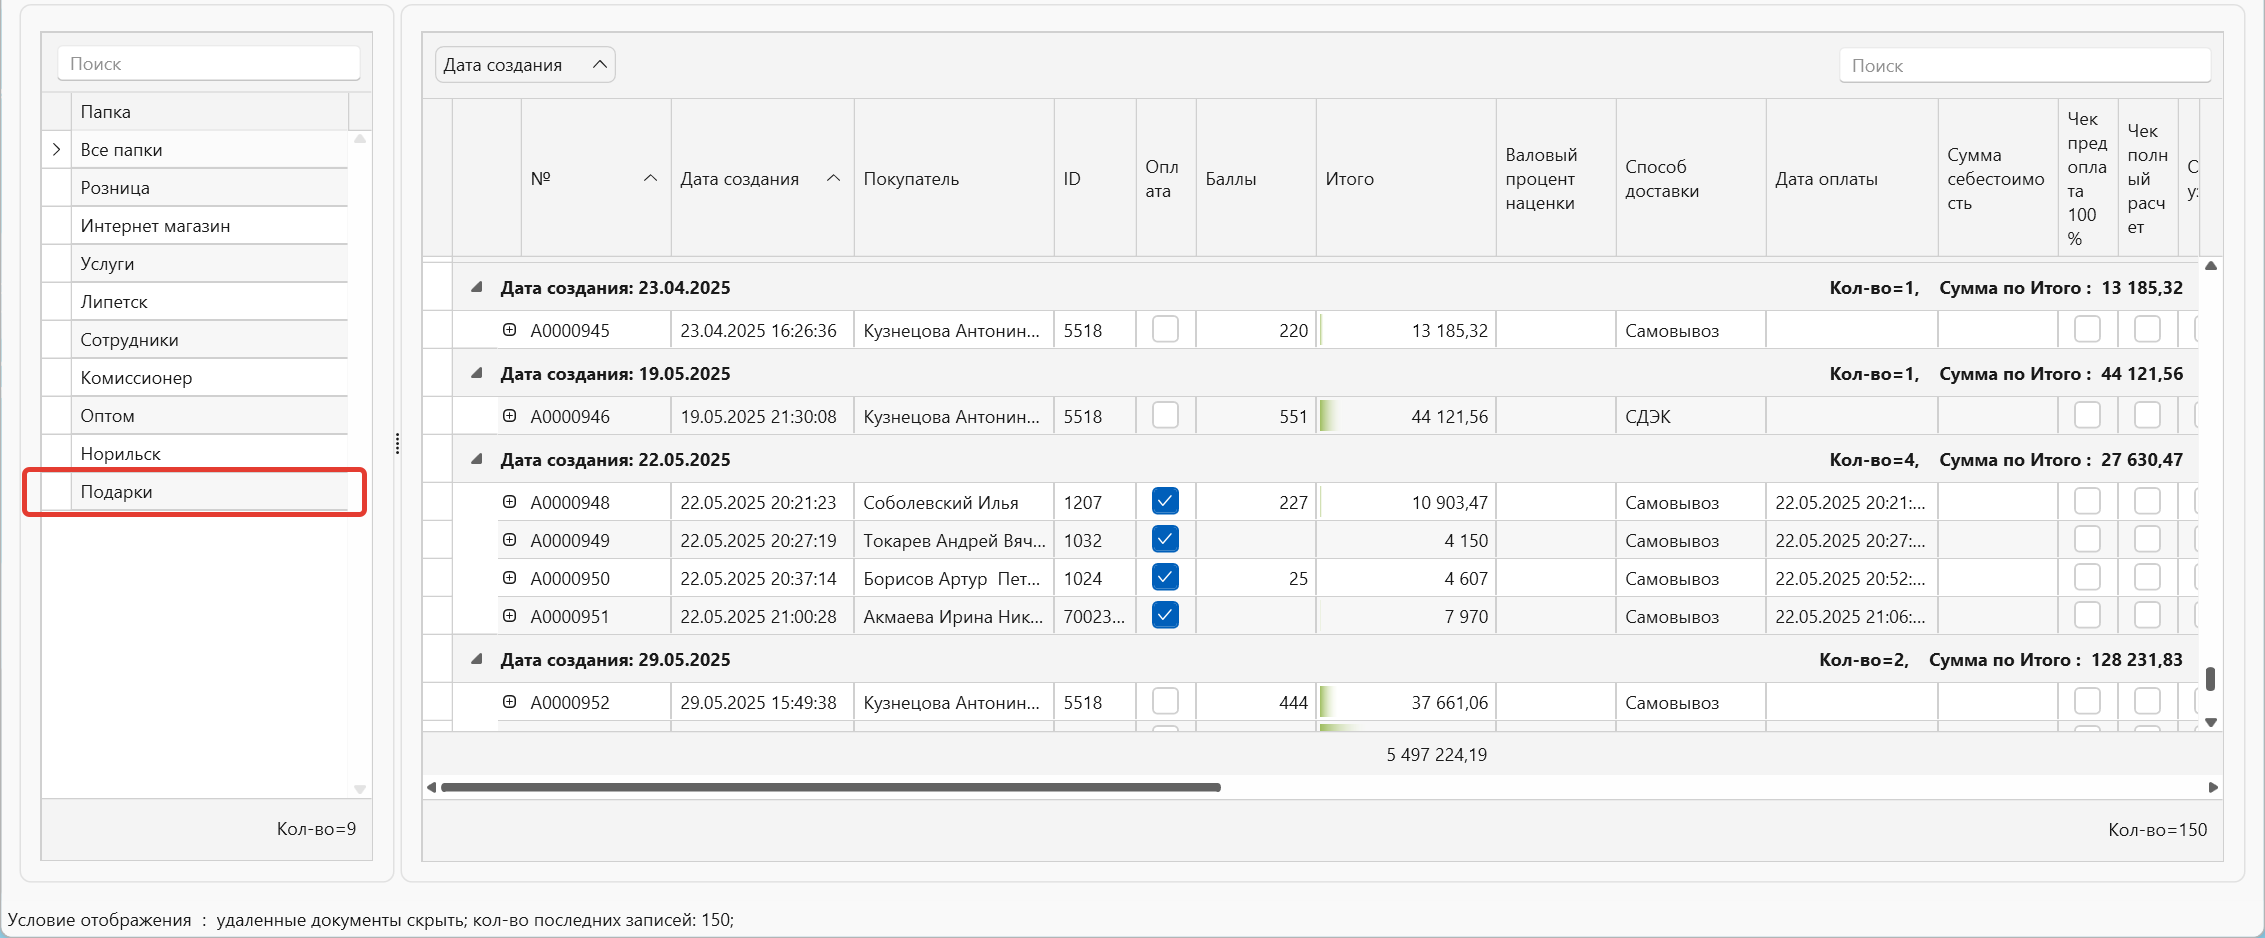The width and height of the screenshot is (2265, 938).
Task: Expand row details for order A0000945
Action: point(509,330)
